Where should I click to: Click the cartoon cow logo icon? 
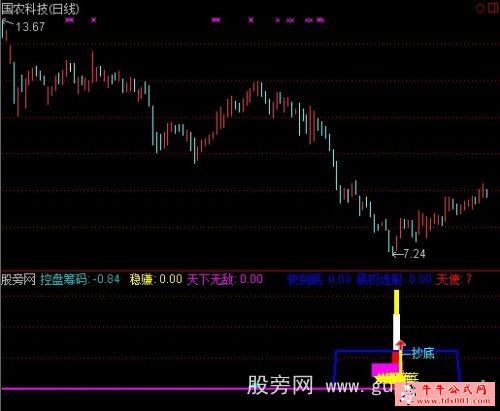point(407,394)
